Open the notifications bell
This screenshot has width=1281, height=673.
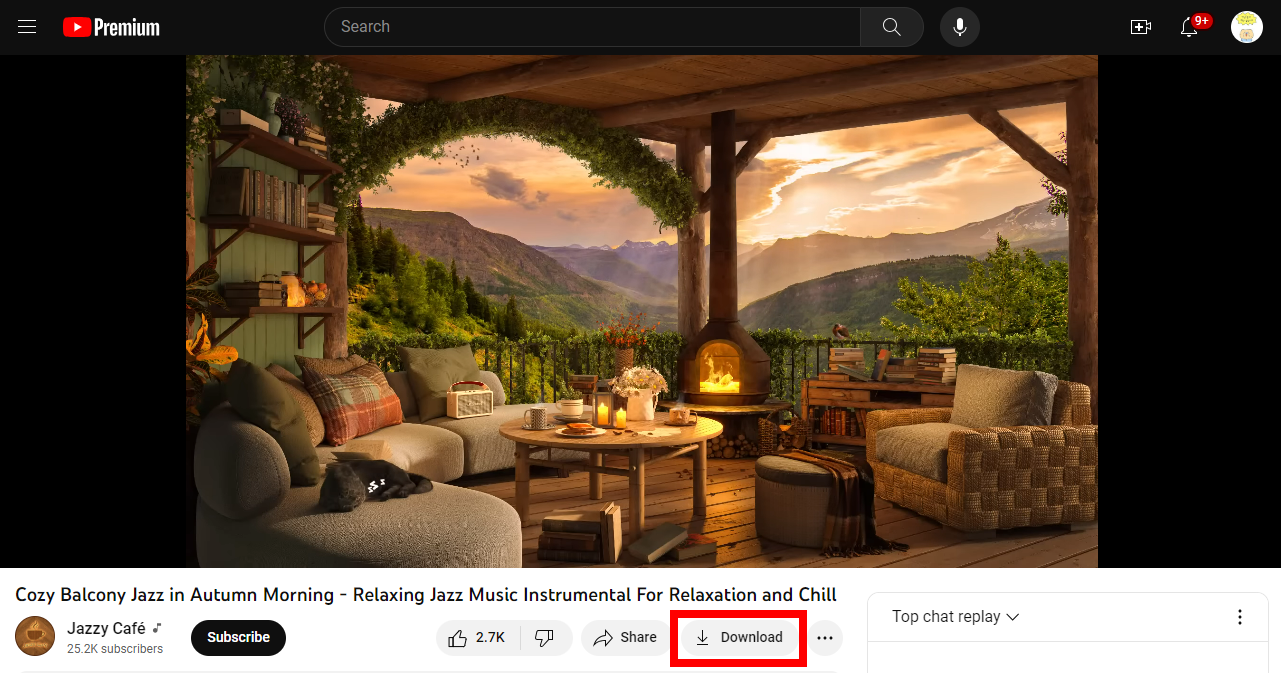tap(1190, 27)
